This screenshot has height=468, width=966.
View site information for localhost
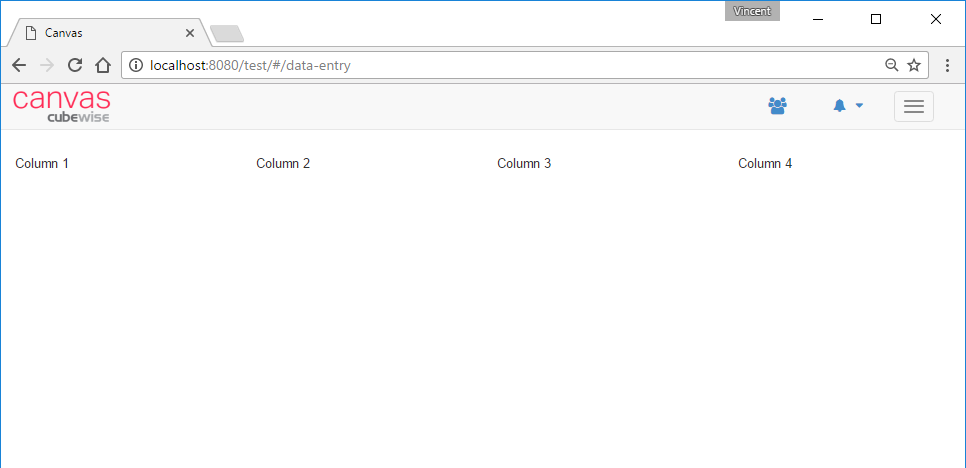137,66
